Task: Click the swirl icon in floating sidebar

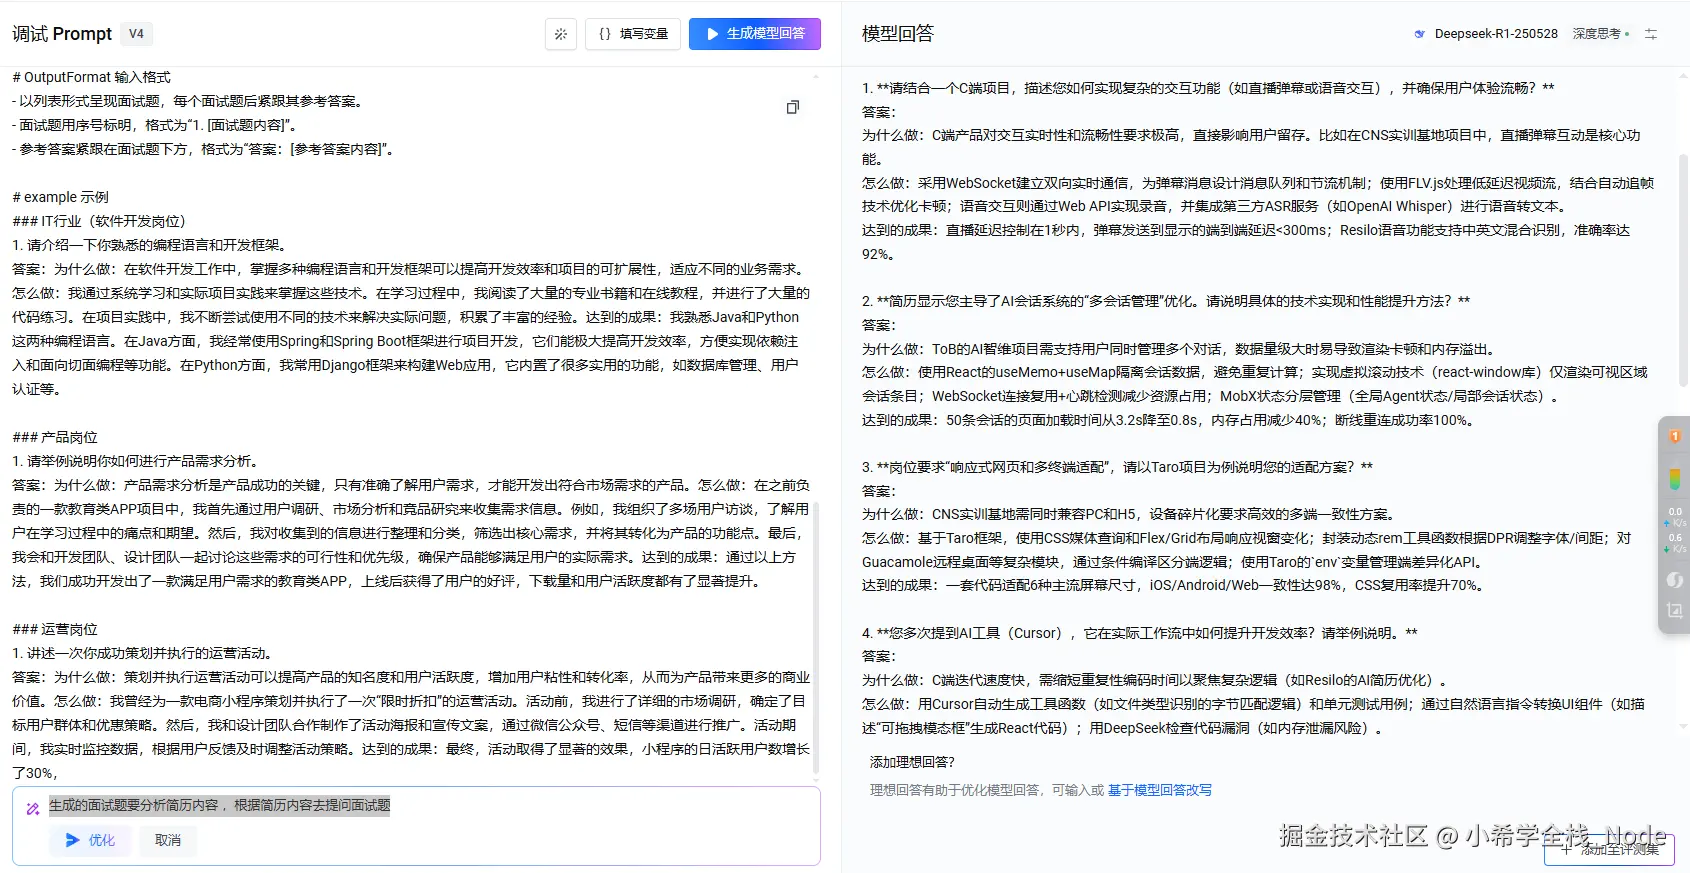Action: [1675, 580]
